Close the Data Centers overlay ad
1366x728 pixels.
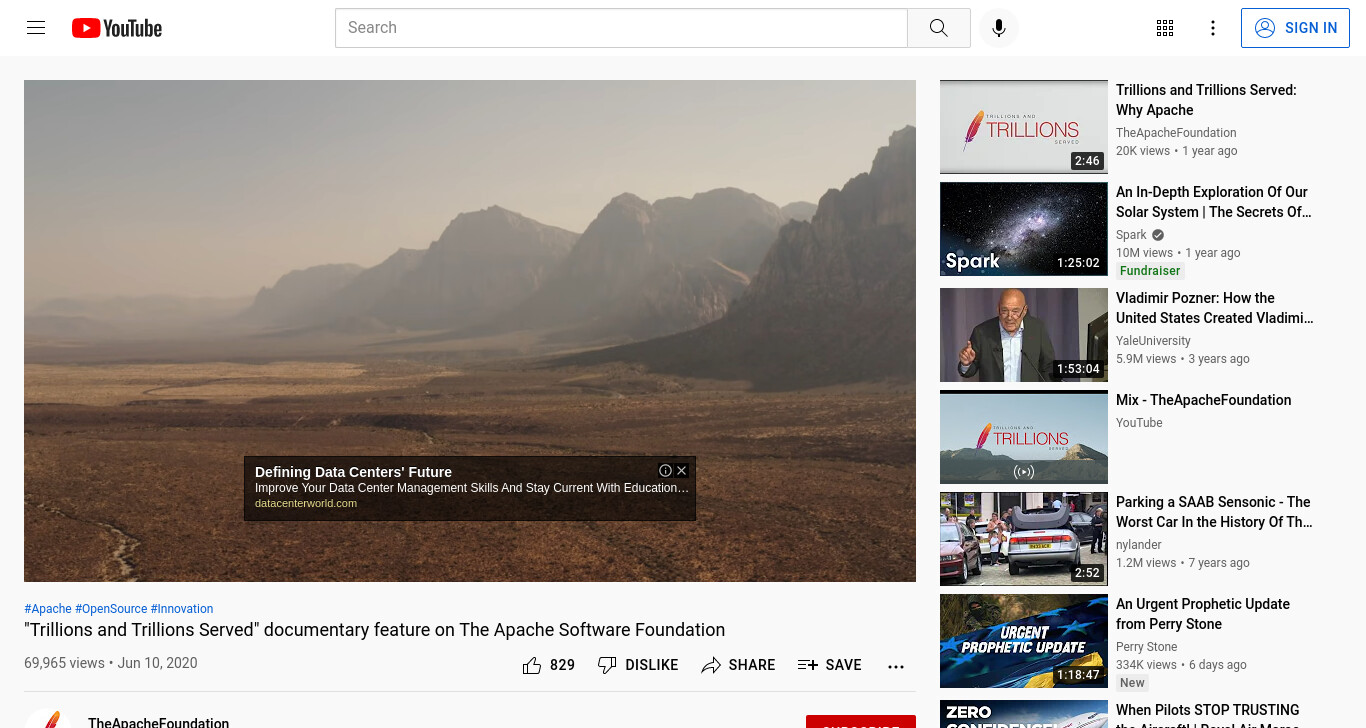682,470
